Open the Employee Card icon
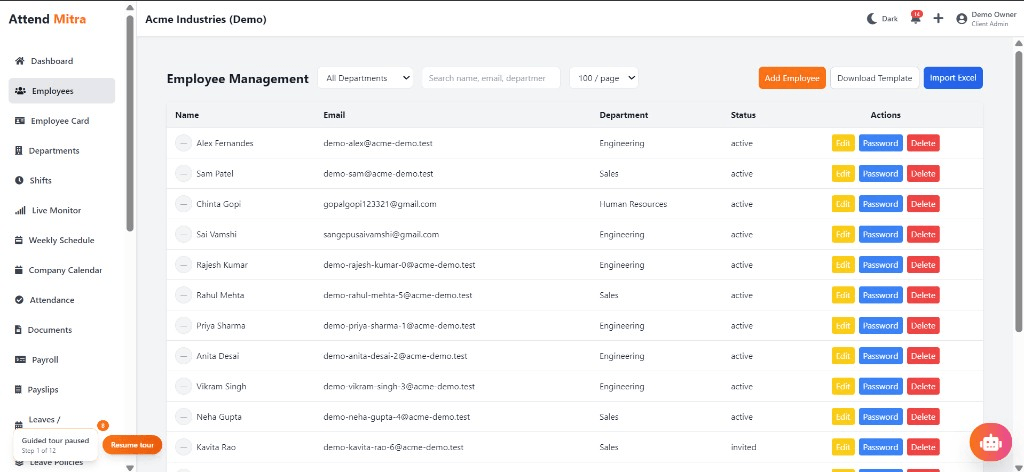The image size is (1024, 472). [20, 121]
